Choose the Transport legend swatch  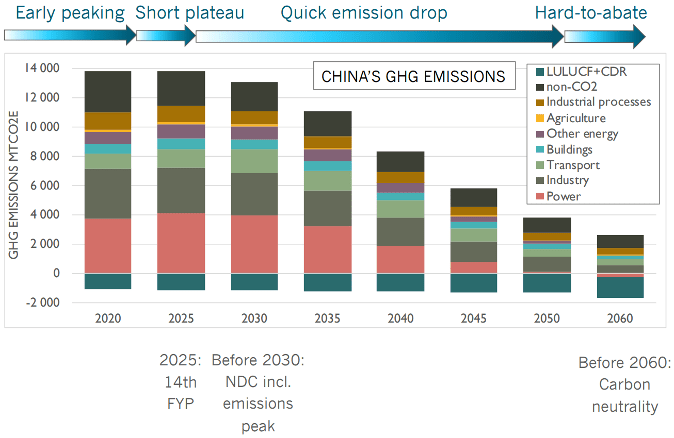[x=541, y=165]
